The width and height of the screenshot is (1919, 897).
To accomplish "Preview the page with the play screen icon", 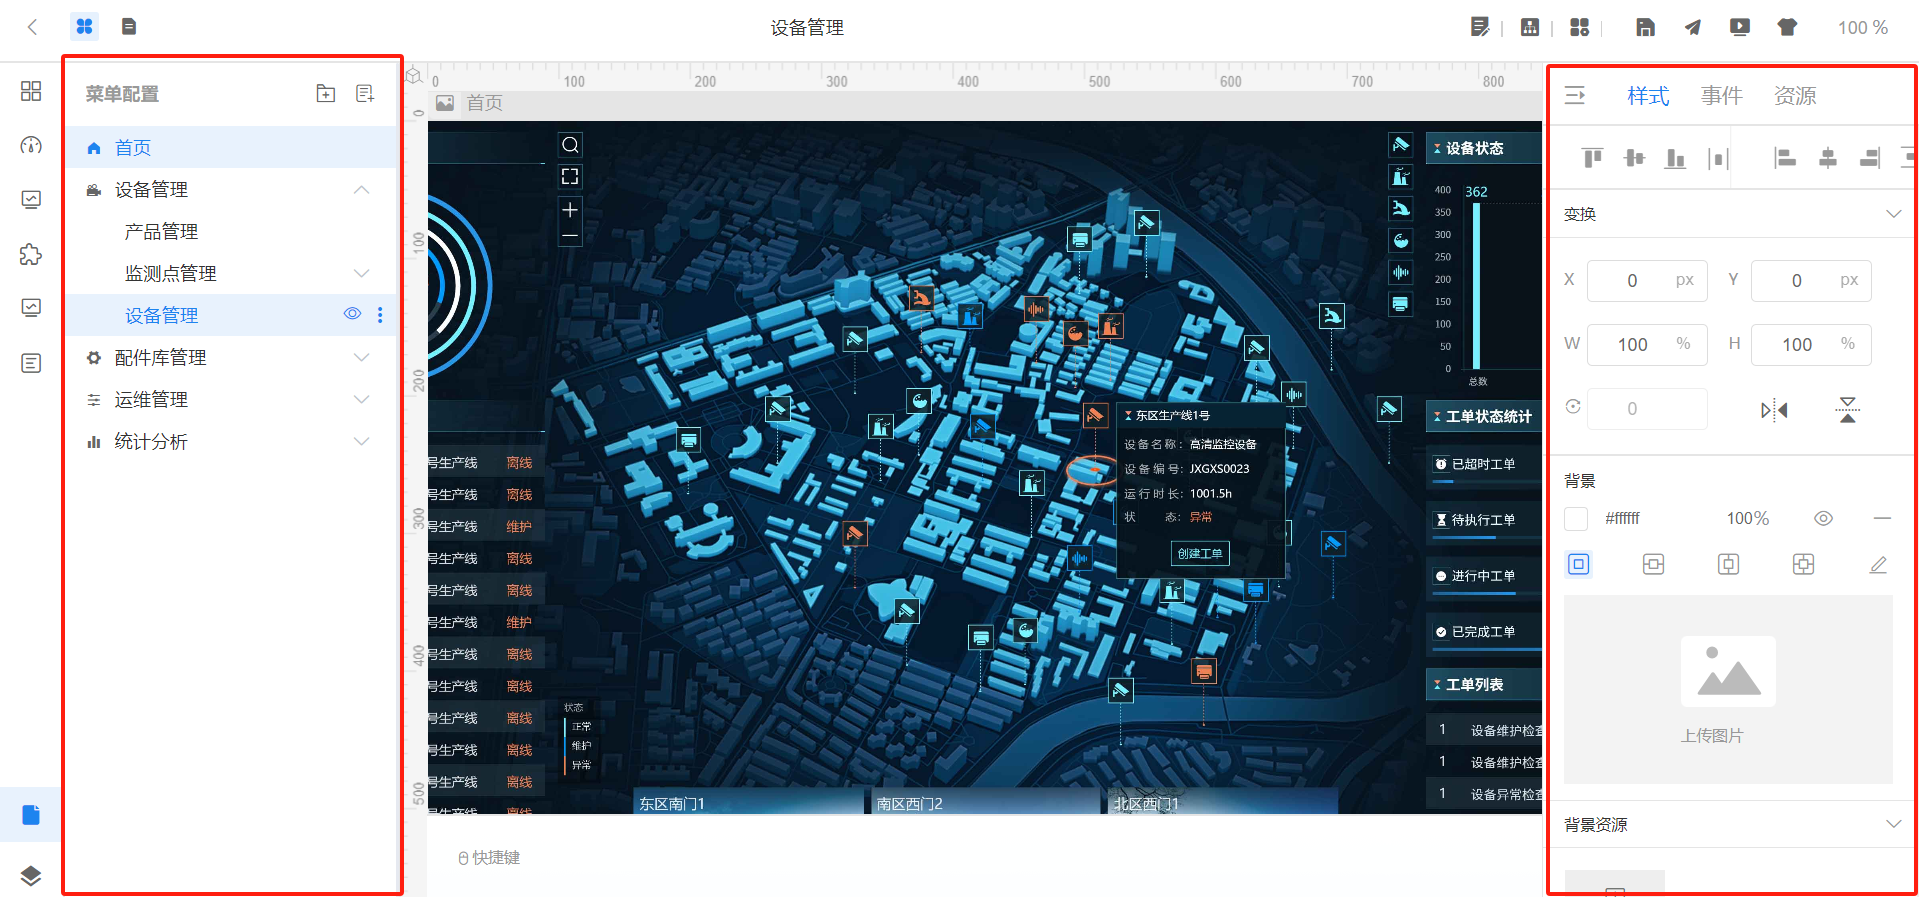I will click(1740, 27).
